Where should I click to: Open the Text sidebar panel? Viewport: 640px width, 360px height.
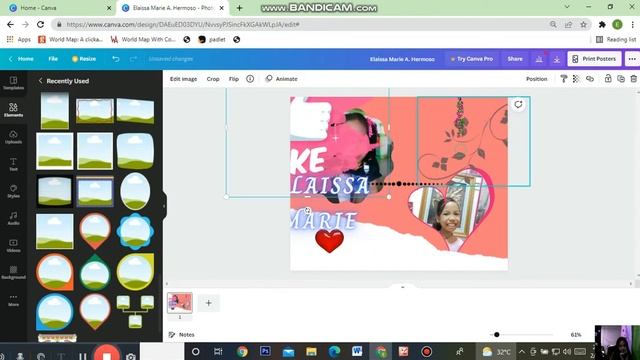coord(13,164)
